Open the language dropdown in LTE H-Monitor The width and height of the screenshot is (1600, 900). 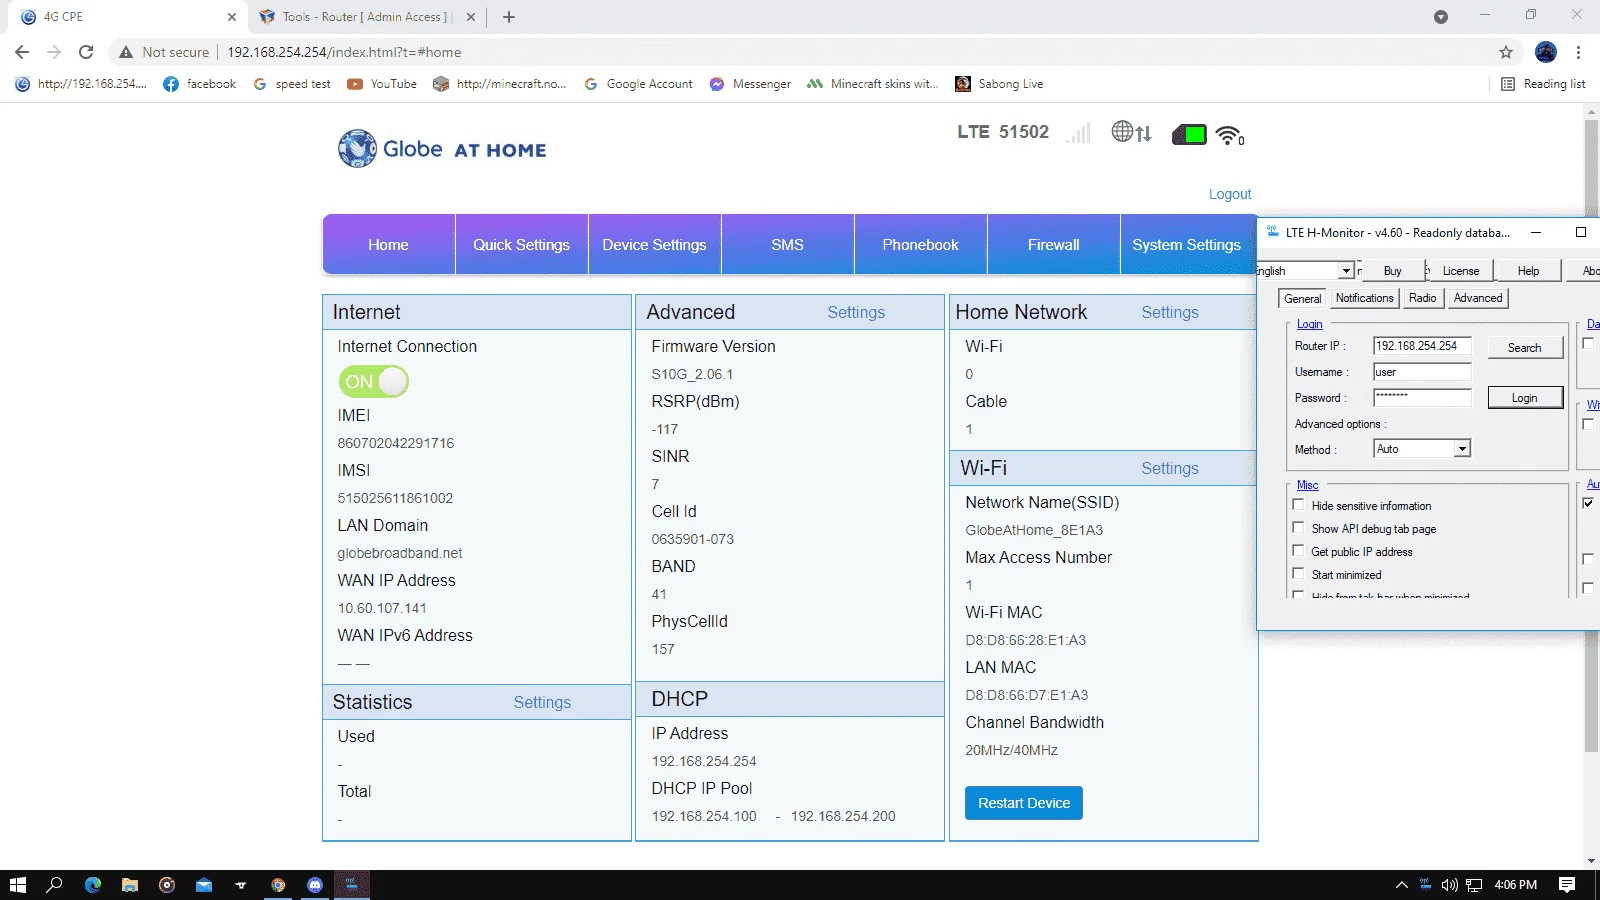(x=1346, y=271)
